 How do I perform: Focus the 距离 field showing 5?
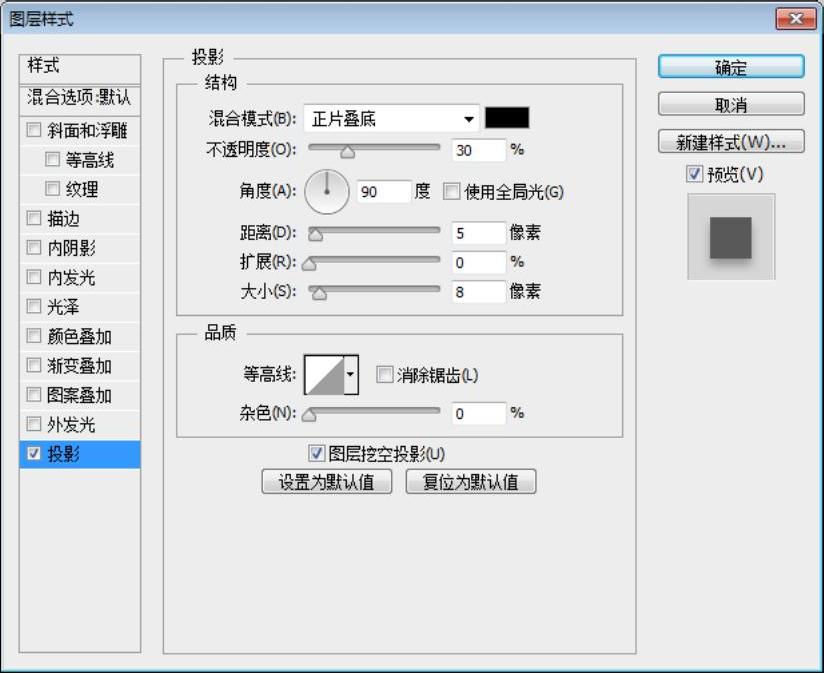(x=478, y=233)
